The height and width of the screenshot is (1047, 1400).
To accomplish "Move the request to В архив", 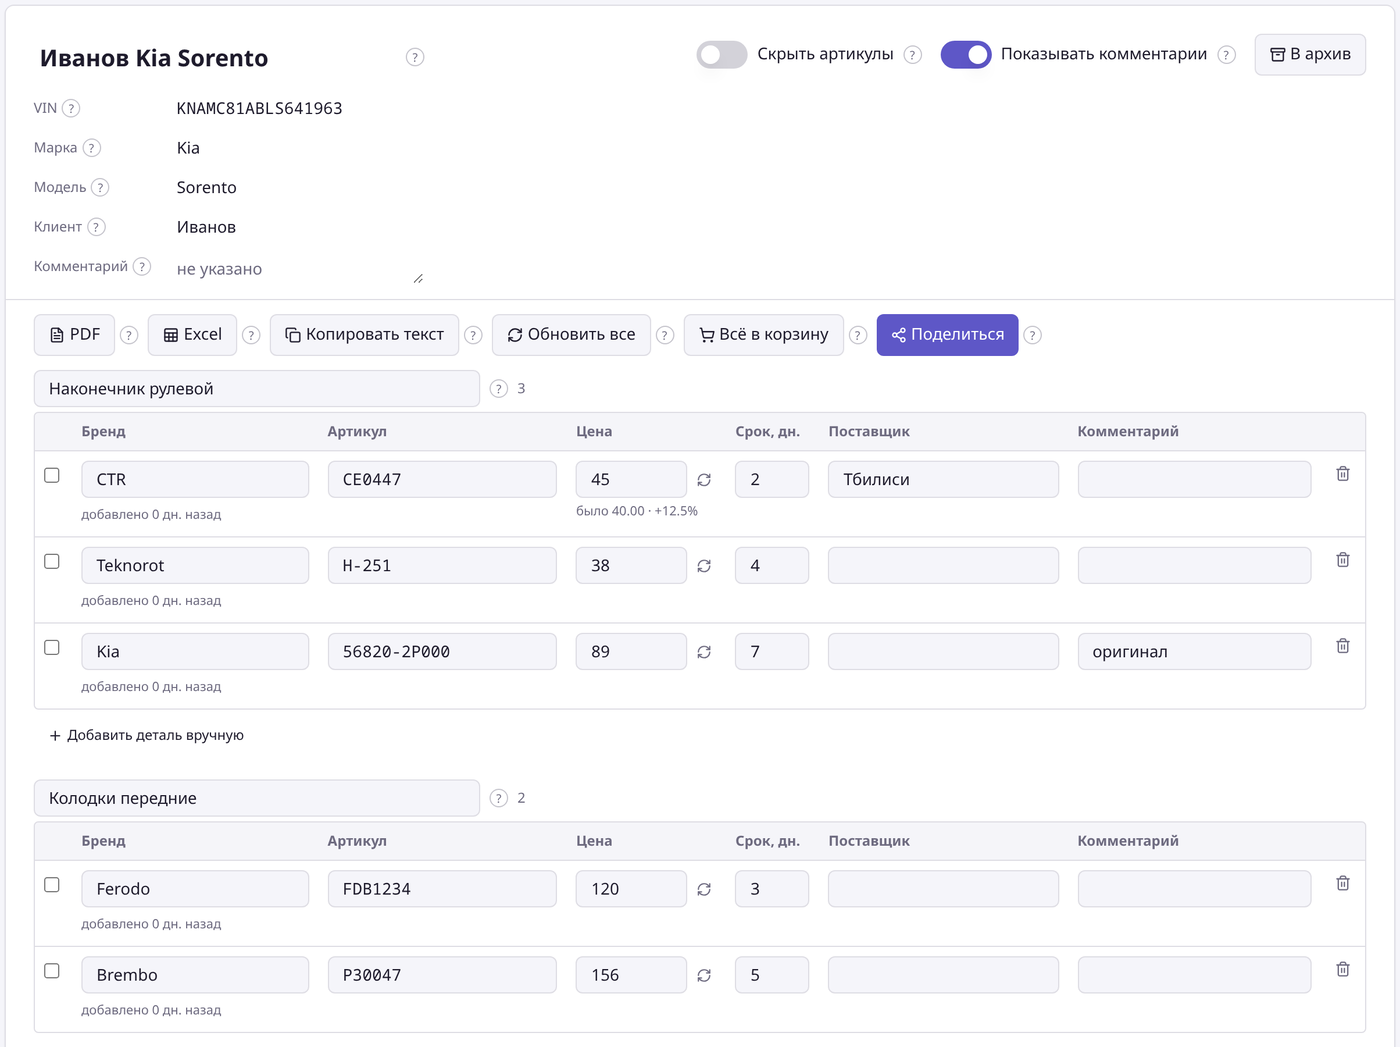I will (1310, 54).
